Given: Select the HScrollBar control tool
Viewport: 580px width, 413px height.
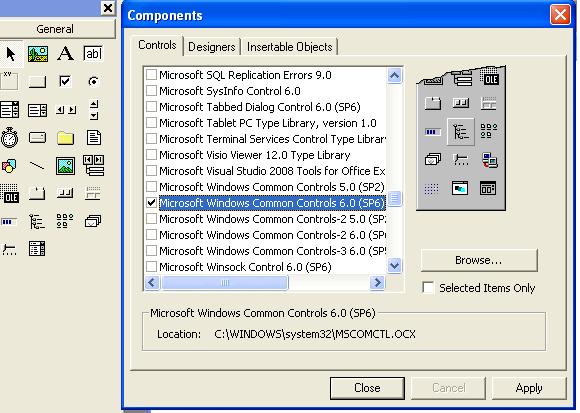Looking at the screenshot, I should tap(66, 110).
